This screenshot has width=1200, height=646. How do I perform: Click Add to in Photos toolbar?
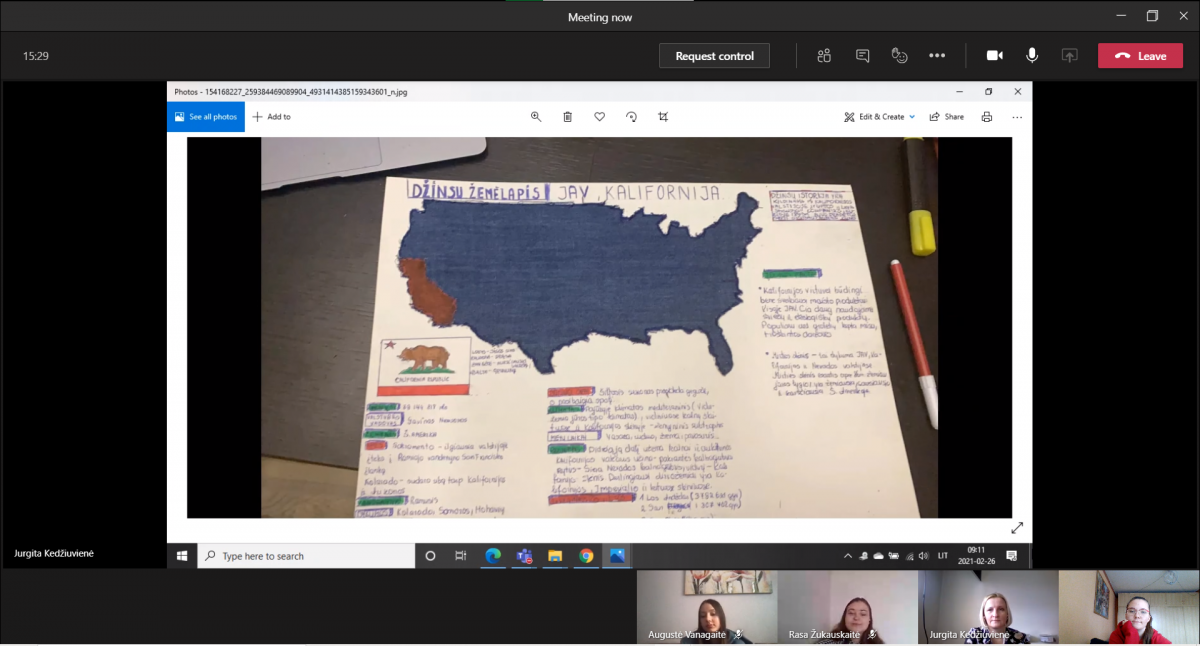(x=271, y=117)
